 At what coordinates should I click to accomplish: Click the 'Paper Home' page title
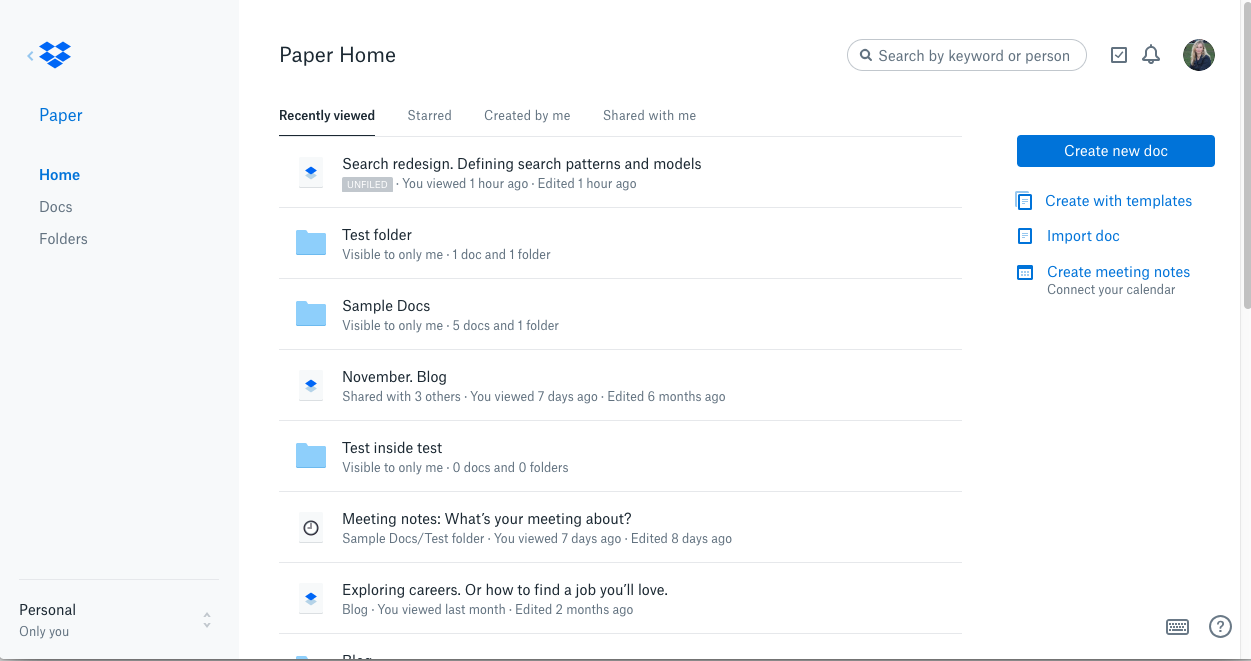pos(337,55)
